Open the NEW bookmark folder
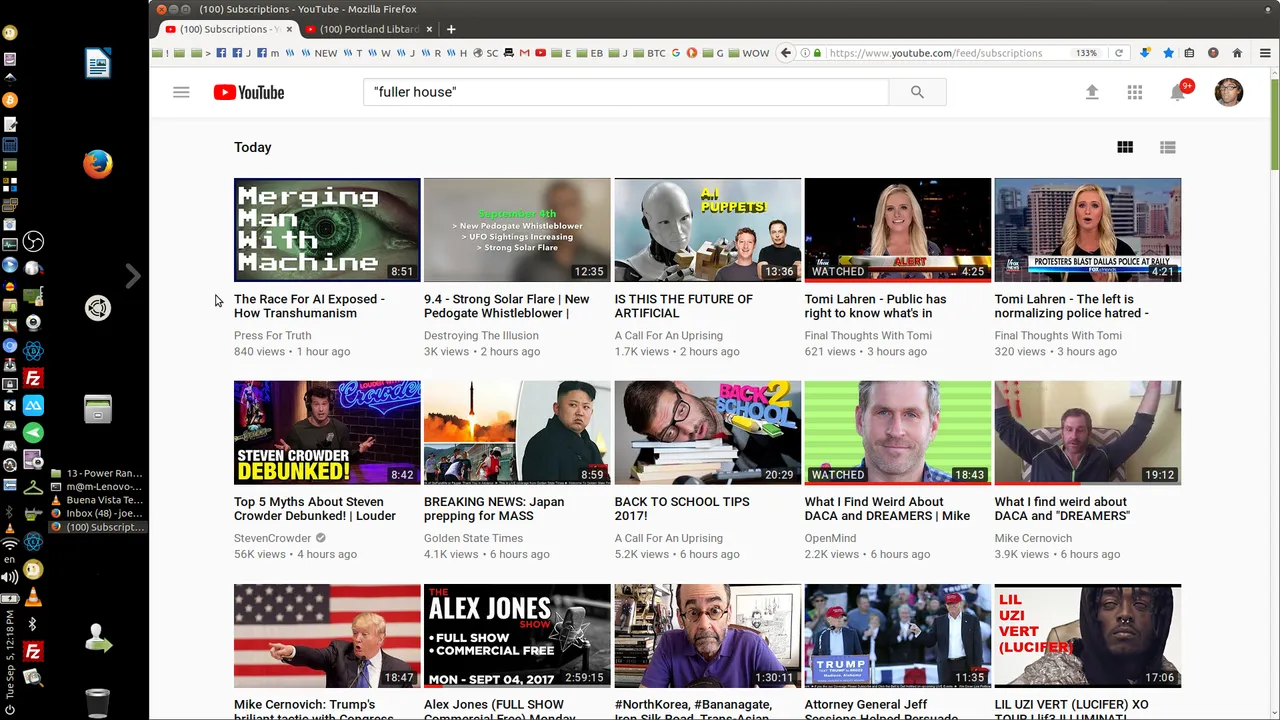 click(x=321, y=53)
